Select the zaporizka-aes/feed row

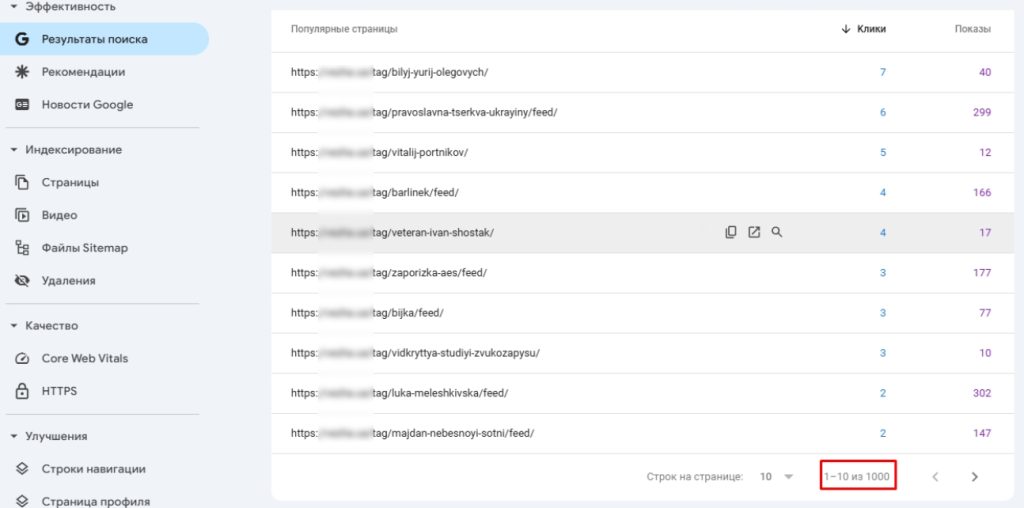click(x=643, y=273)
